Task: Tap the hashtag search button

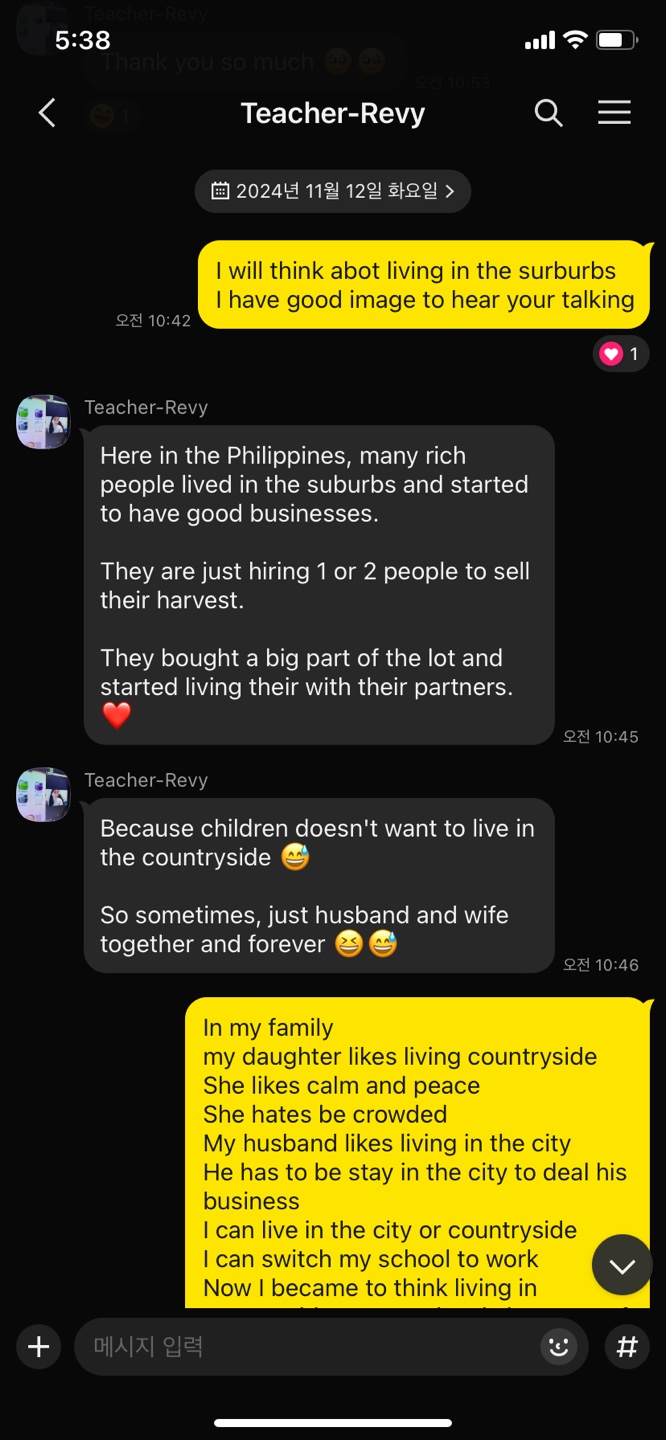Action: pos(627,1347)
